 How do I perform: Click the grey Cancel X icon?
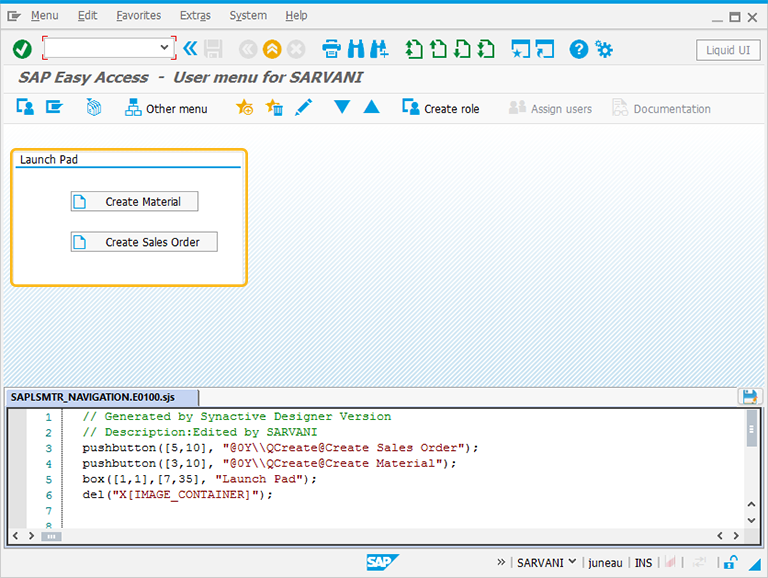pos(296,49)
